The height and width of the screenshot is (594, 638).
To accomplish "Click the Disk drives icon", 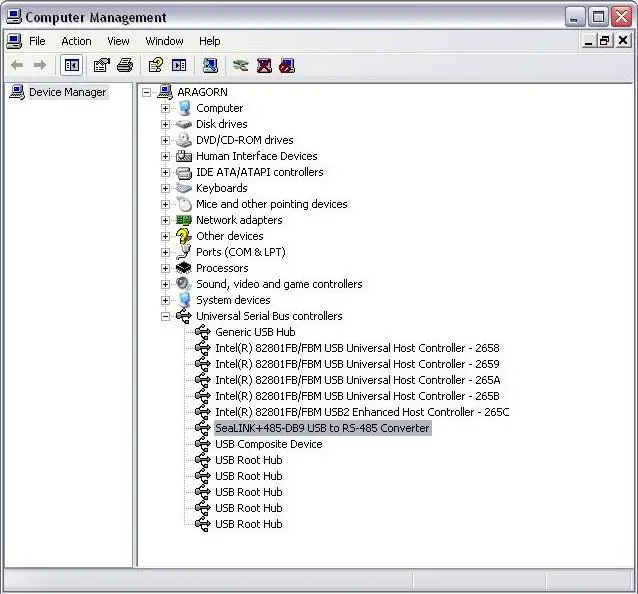I will click(184, 124).
